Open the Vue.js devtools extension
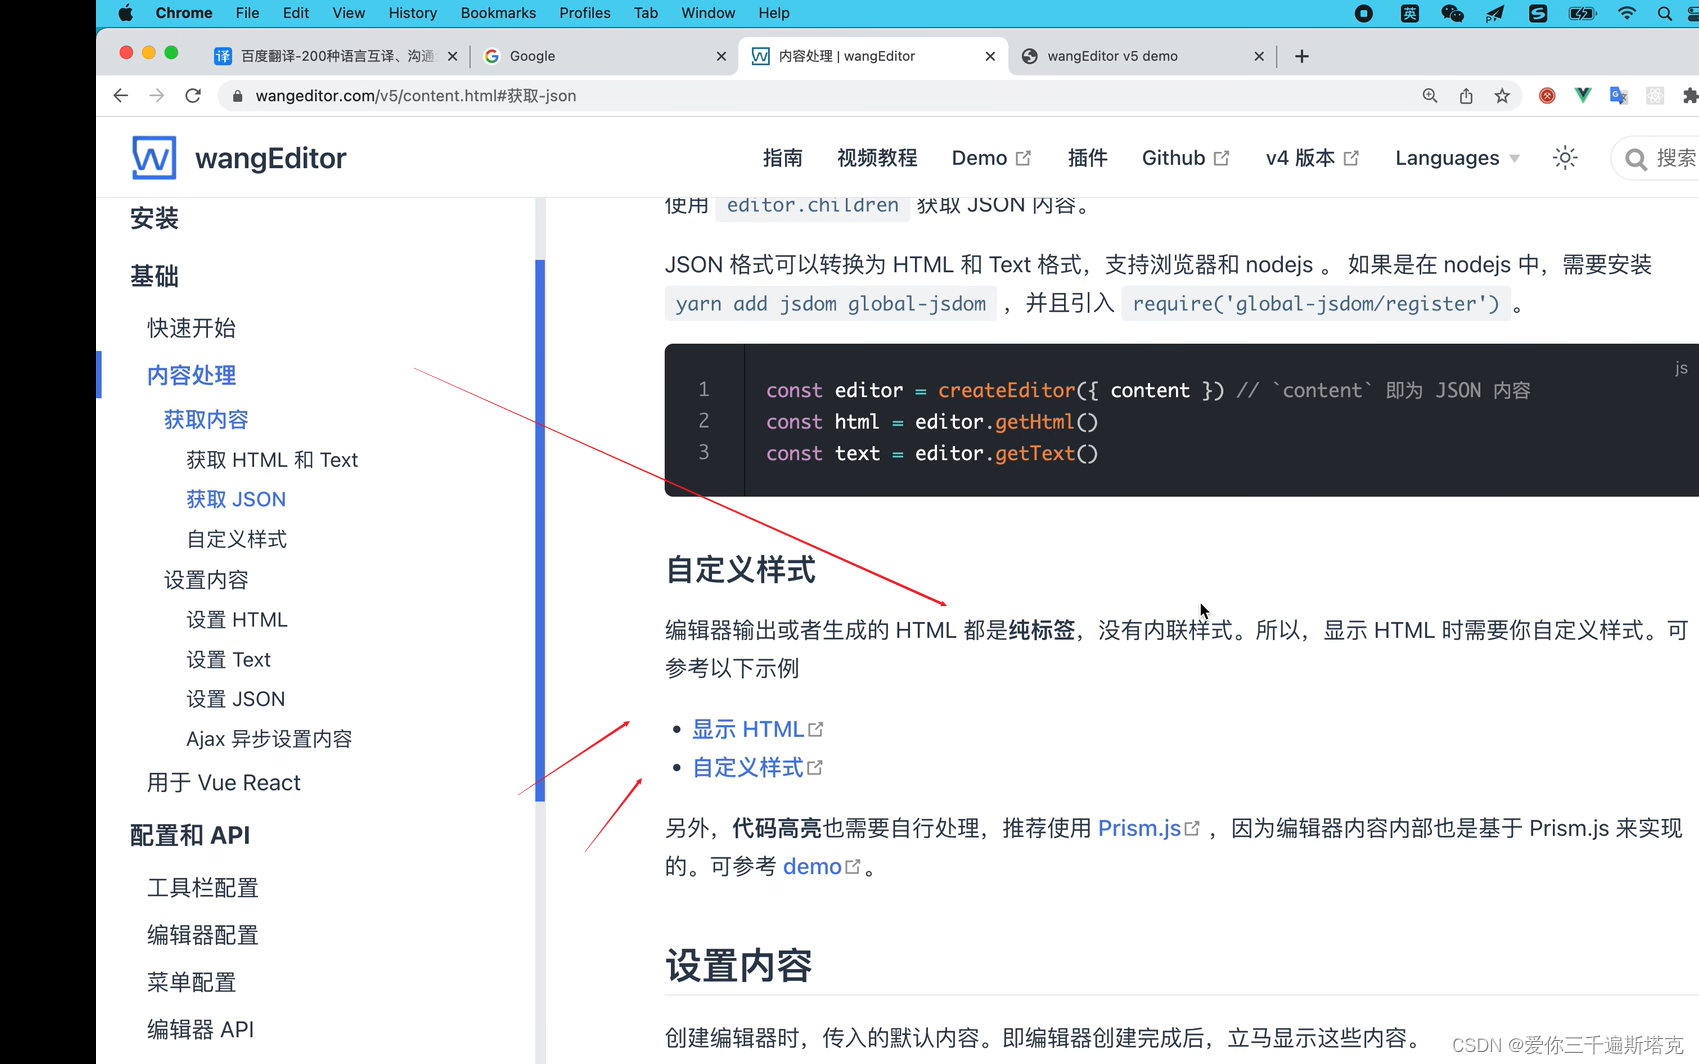This screenshot has height=1064, width=1699. point(1583,95)
